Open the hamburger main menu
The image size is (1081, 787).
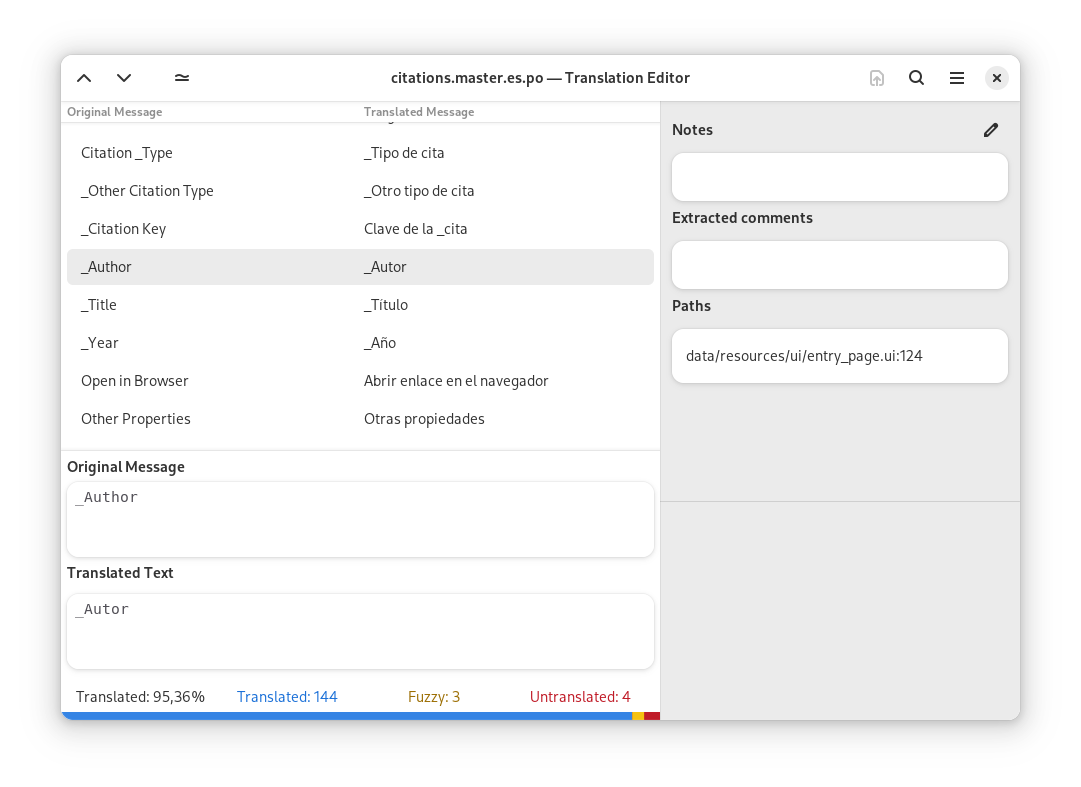coord(956,78)
